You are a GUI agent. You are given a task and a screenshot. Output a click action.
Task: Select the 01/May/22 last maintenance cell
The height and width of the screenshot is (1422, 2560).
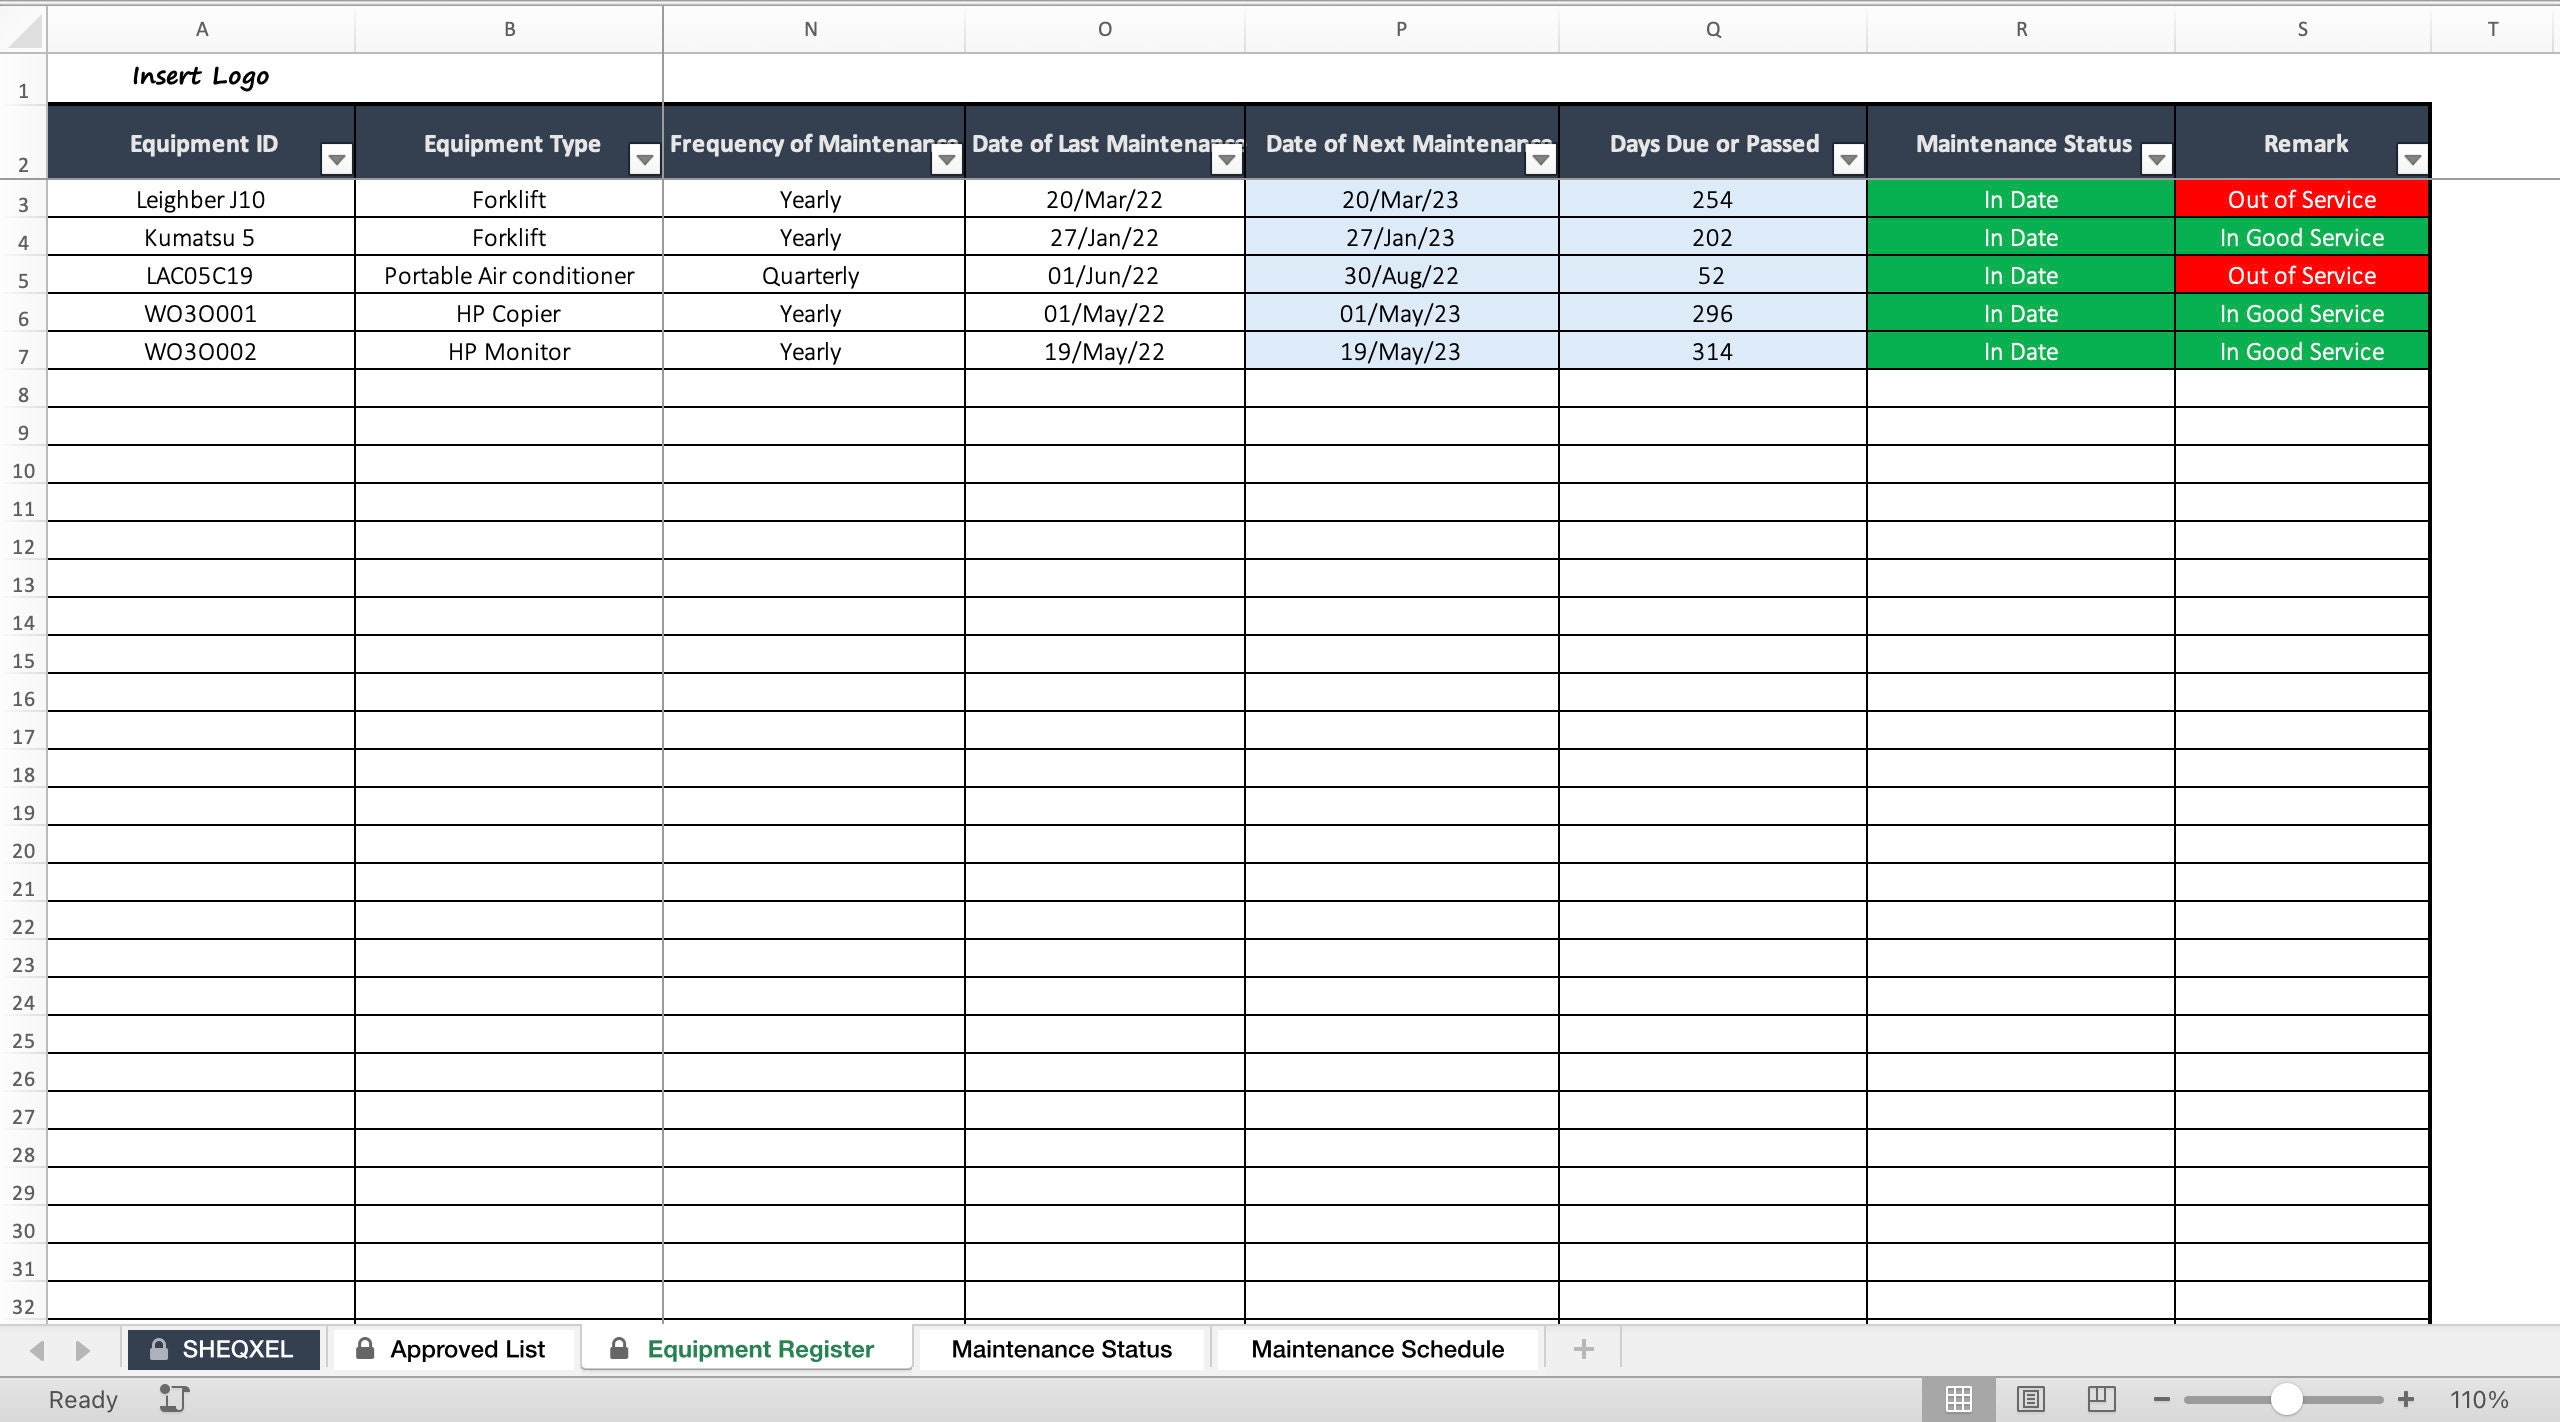1105,313
